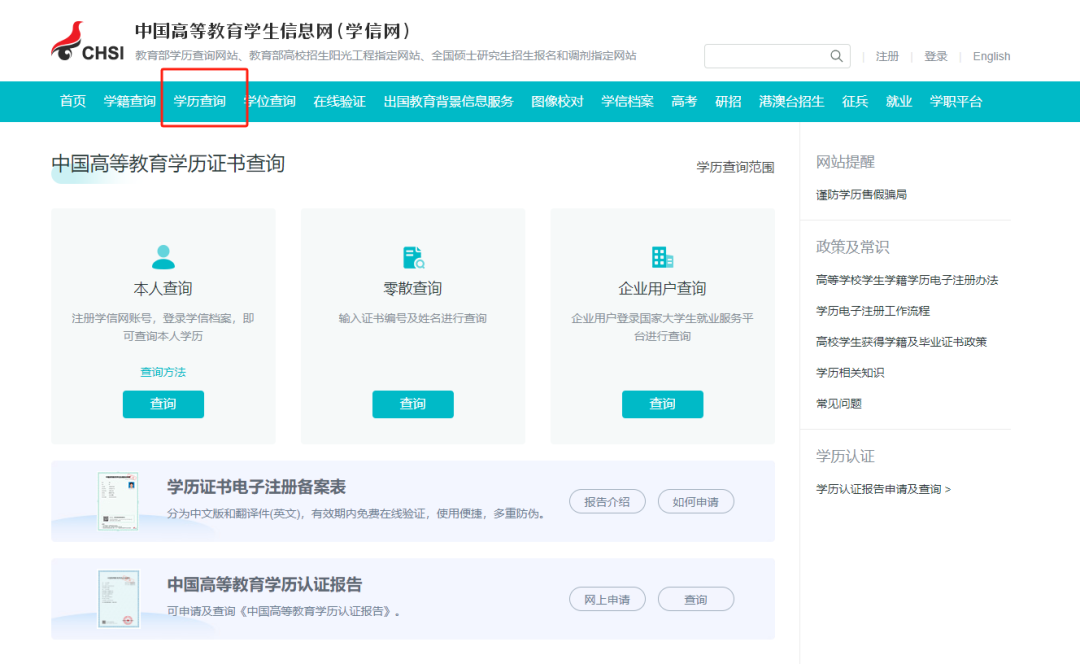
Task: Go to 高考 nav item
Action: pyautogui.click(x=684, y=101)
